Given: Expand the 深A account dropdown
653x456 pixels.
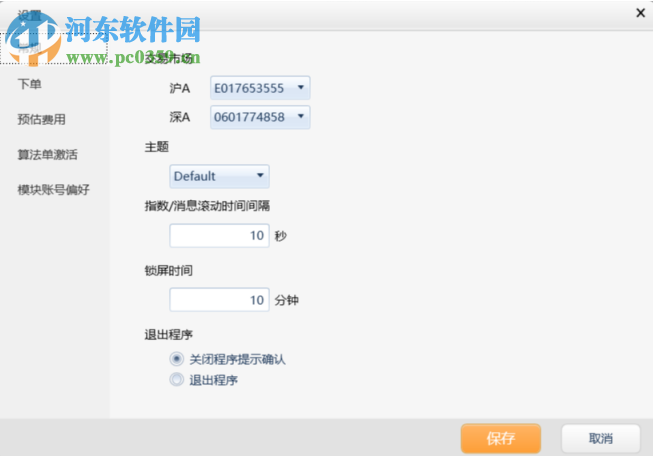Looking at the screenshot, I should coord(260,117).
